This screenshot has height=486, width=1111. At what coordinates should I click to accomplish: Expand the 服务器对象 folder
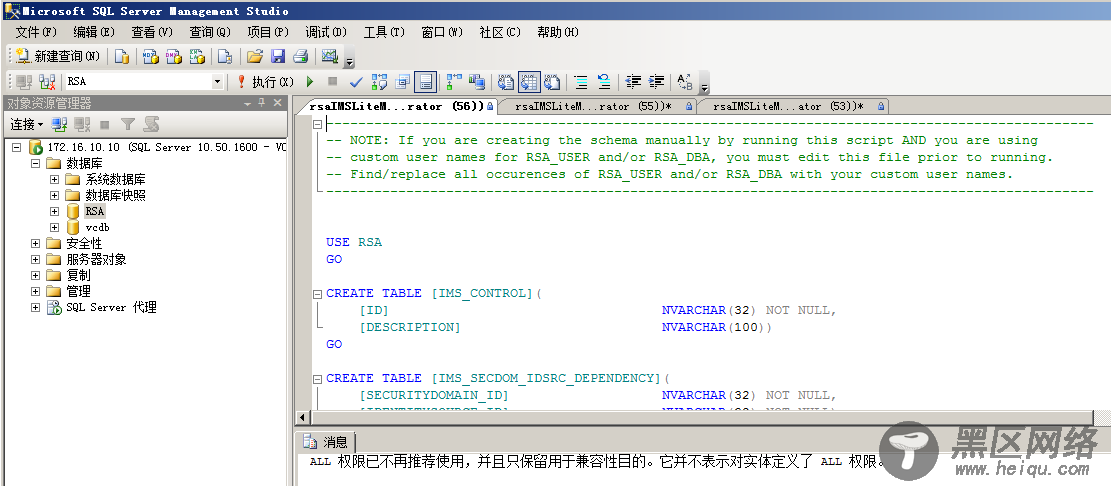pos(35,259)
